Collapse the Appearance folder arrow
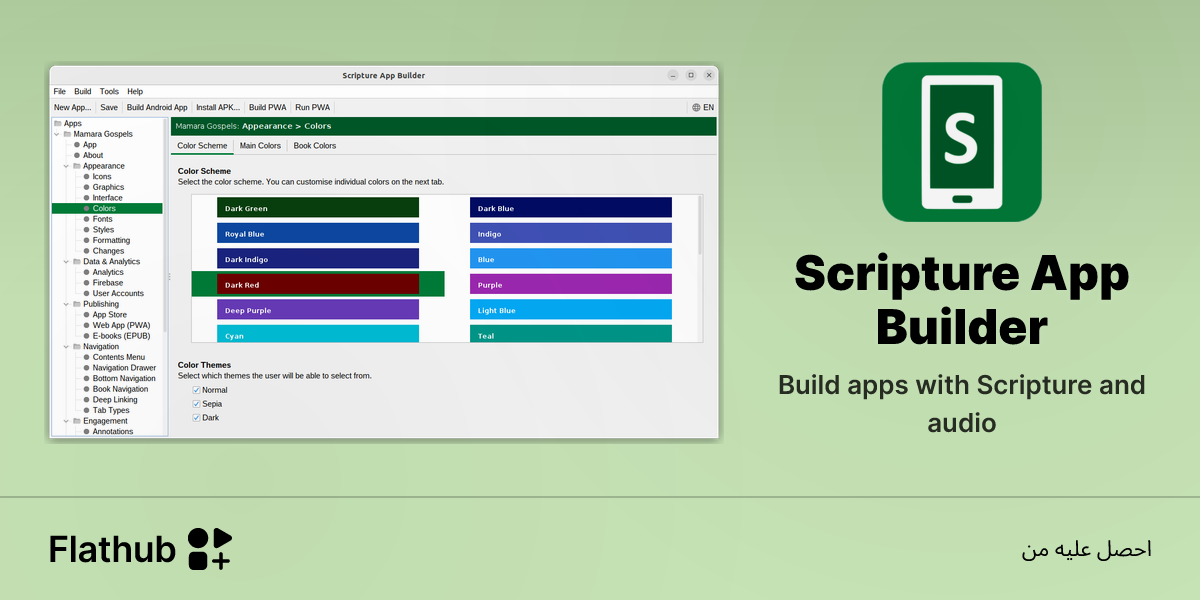 click(x=67, y=166)
